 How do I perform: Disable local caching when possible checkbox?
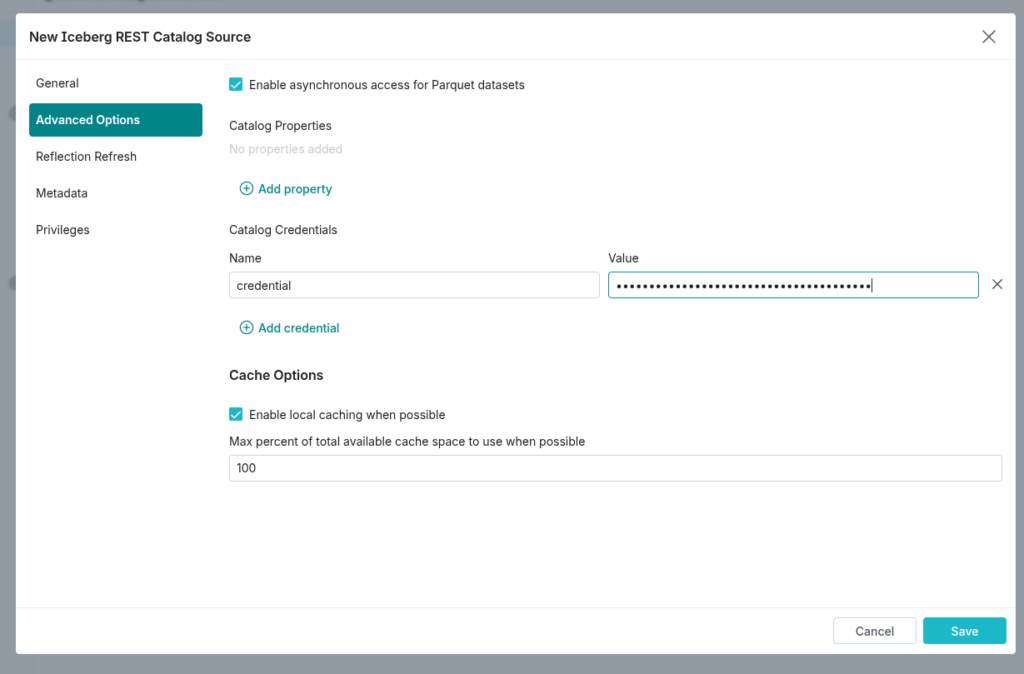(236, 414)
